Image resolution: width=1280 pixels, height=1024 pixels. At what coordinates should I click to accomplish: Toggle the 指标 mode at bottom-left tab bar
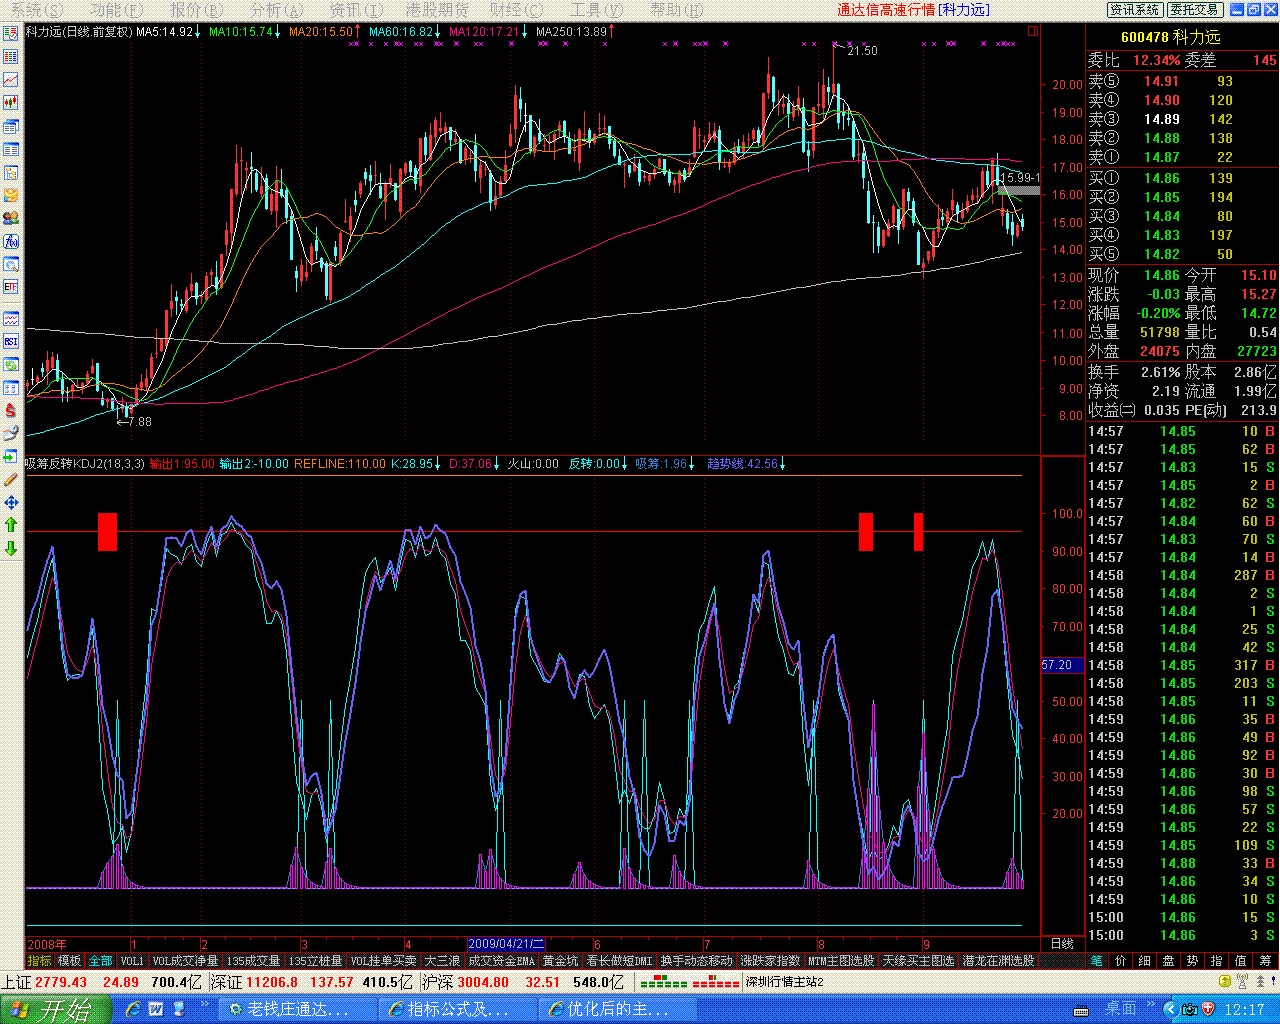coord(39,961)
